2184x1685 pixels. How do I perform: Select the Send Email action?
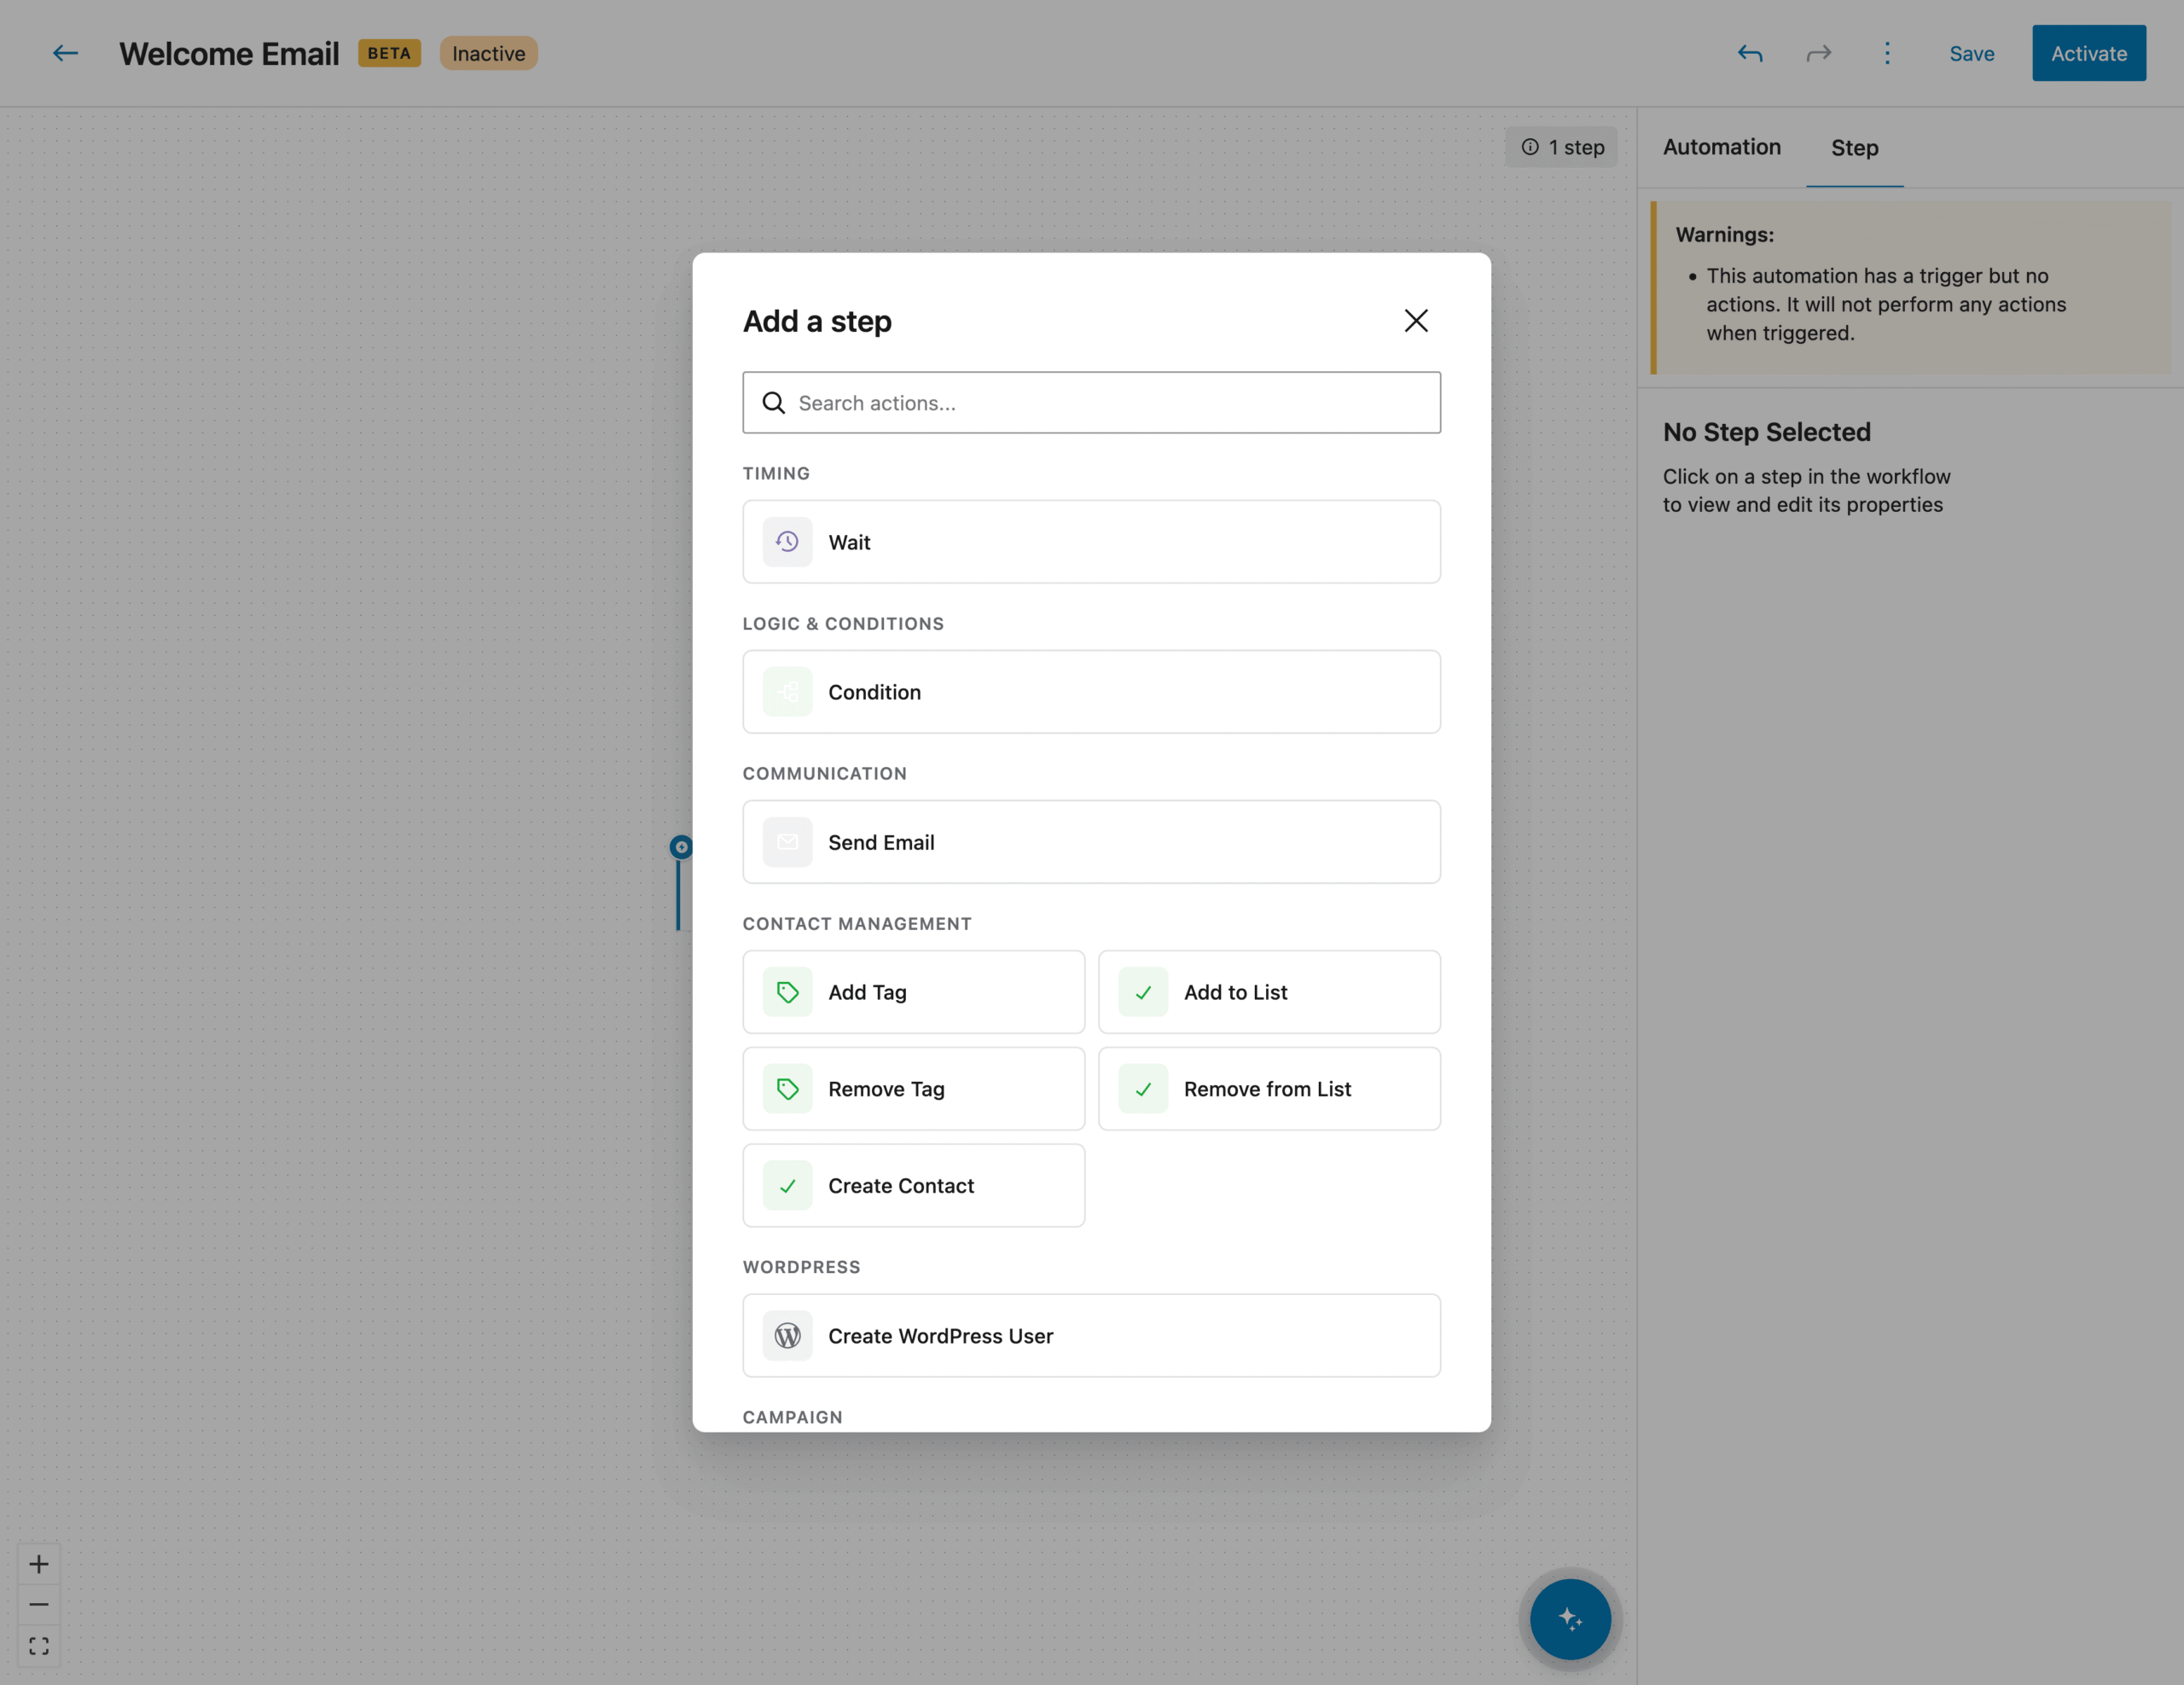pyautogui.click(x=1091, y=842)
